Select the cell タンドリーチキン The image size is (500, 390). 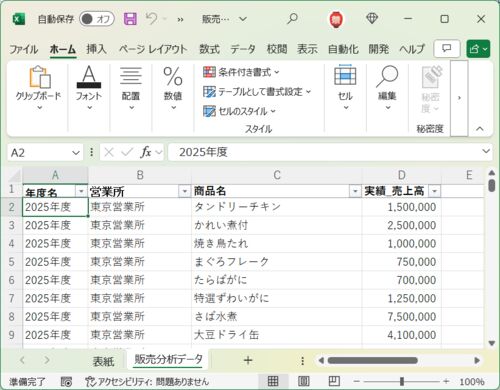[x=277, y=207]
